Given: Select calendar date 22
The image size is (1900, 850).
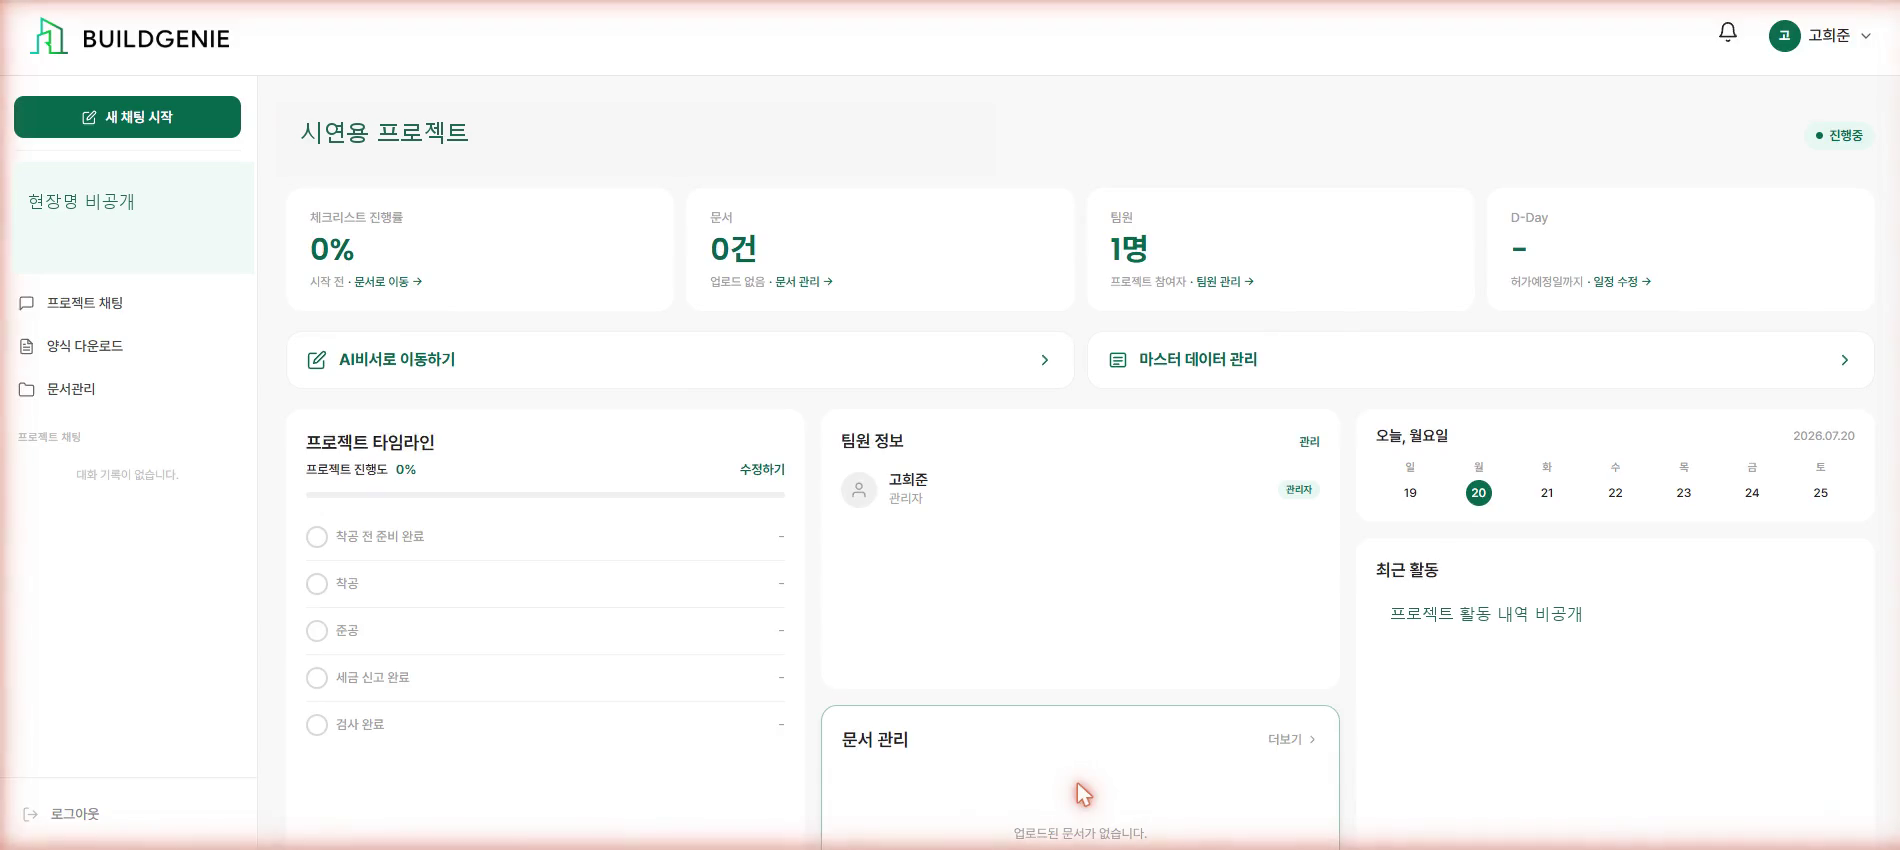Looking at the screenshot, I should [x=1615, y=493].
